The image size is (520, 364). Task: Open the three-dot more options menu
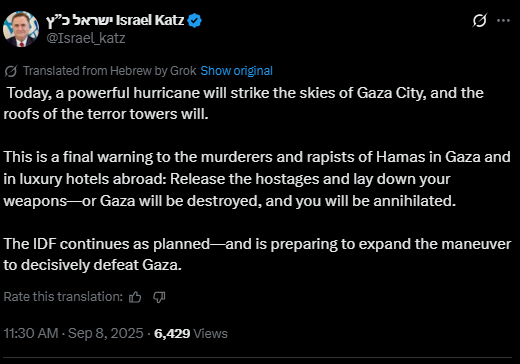click(503, 21)
